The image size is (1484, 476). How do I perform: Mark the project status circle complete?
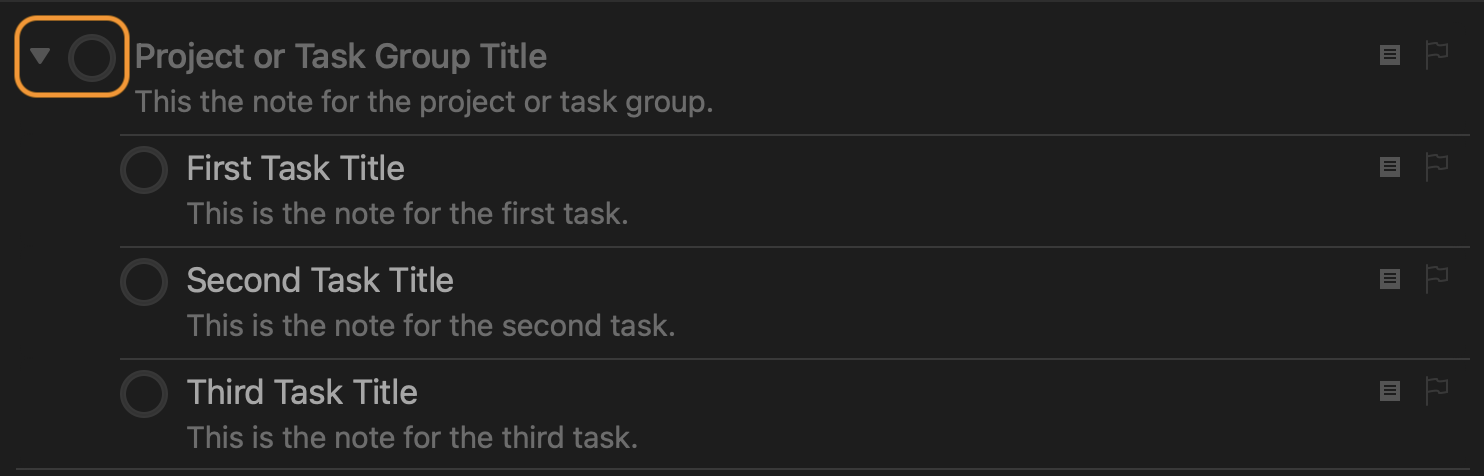tap(92, 58)
